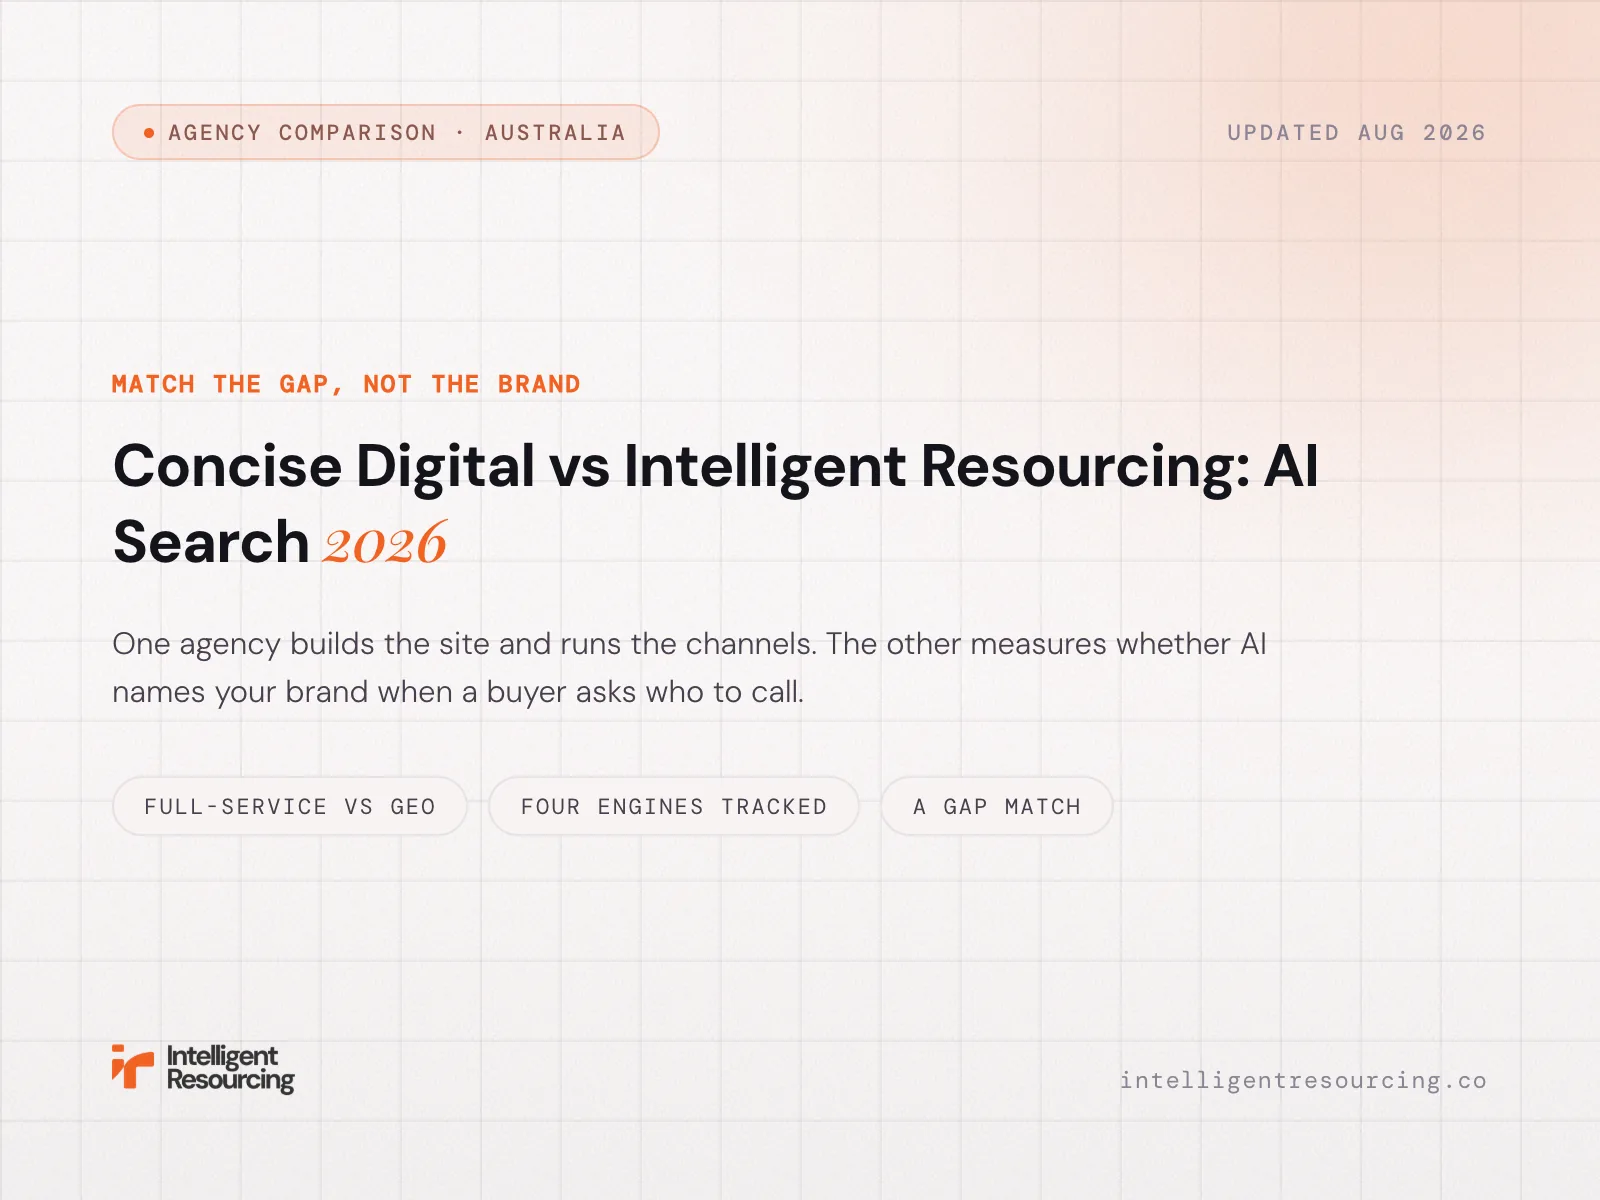Click the 'Updated Aug 2026' text
Viewport: 1600px width, 1200px height.
click(x=1356, y=133)
